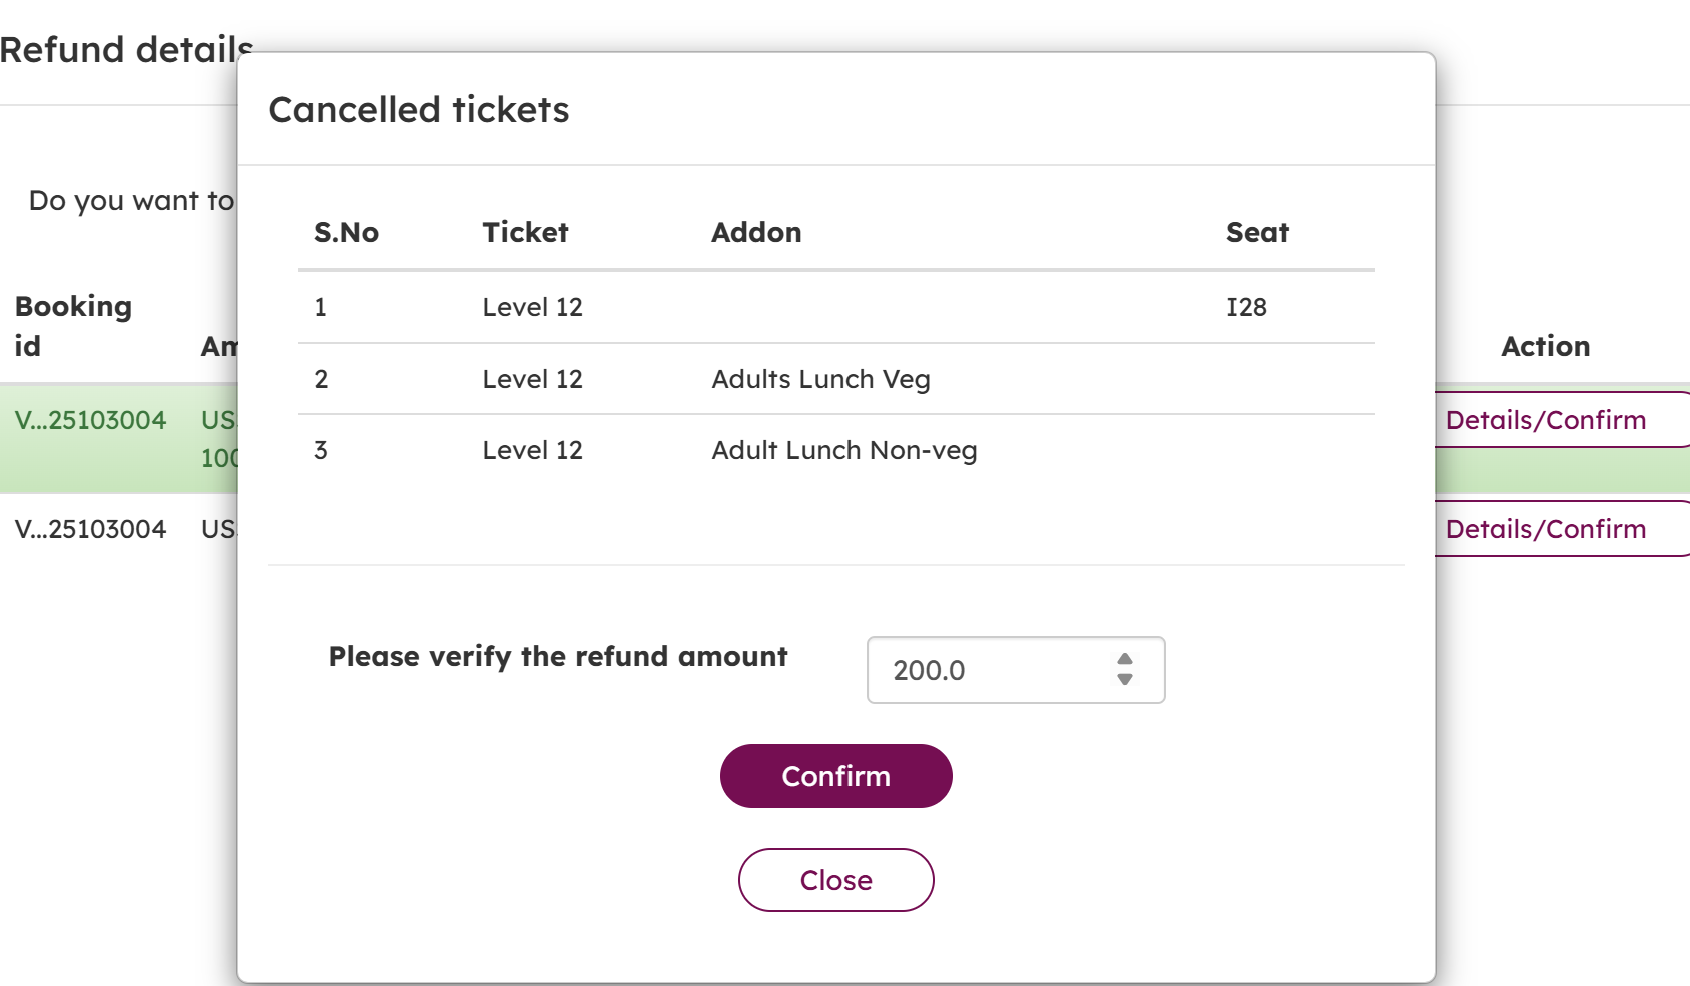Open Details/Confirm for the green highlighted booking
Screen dimensions: 1690x986
coord(1546,420)
